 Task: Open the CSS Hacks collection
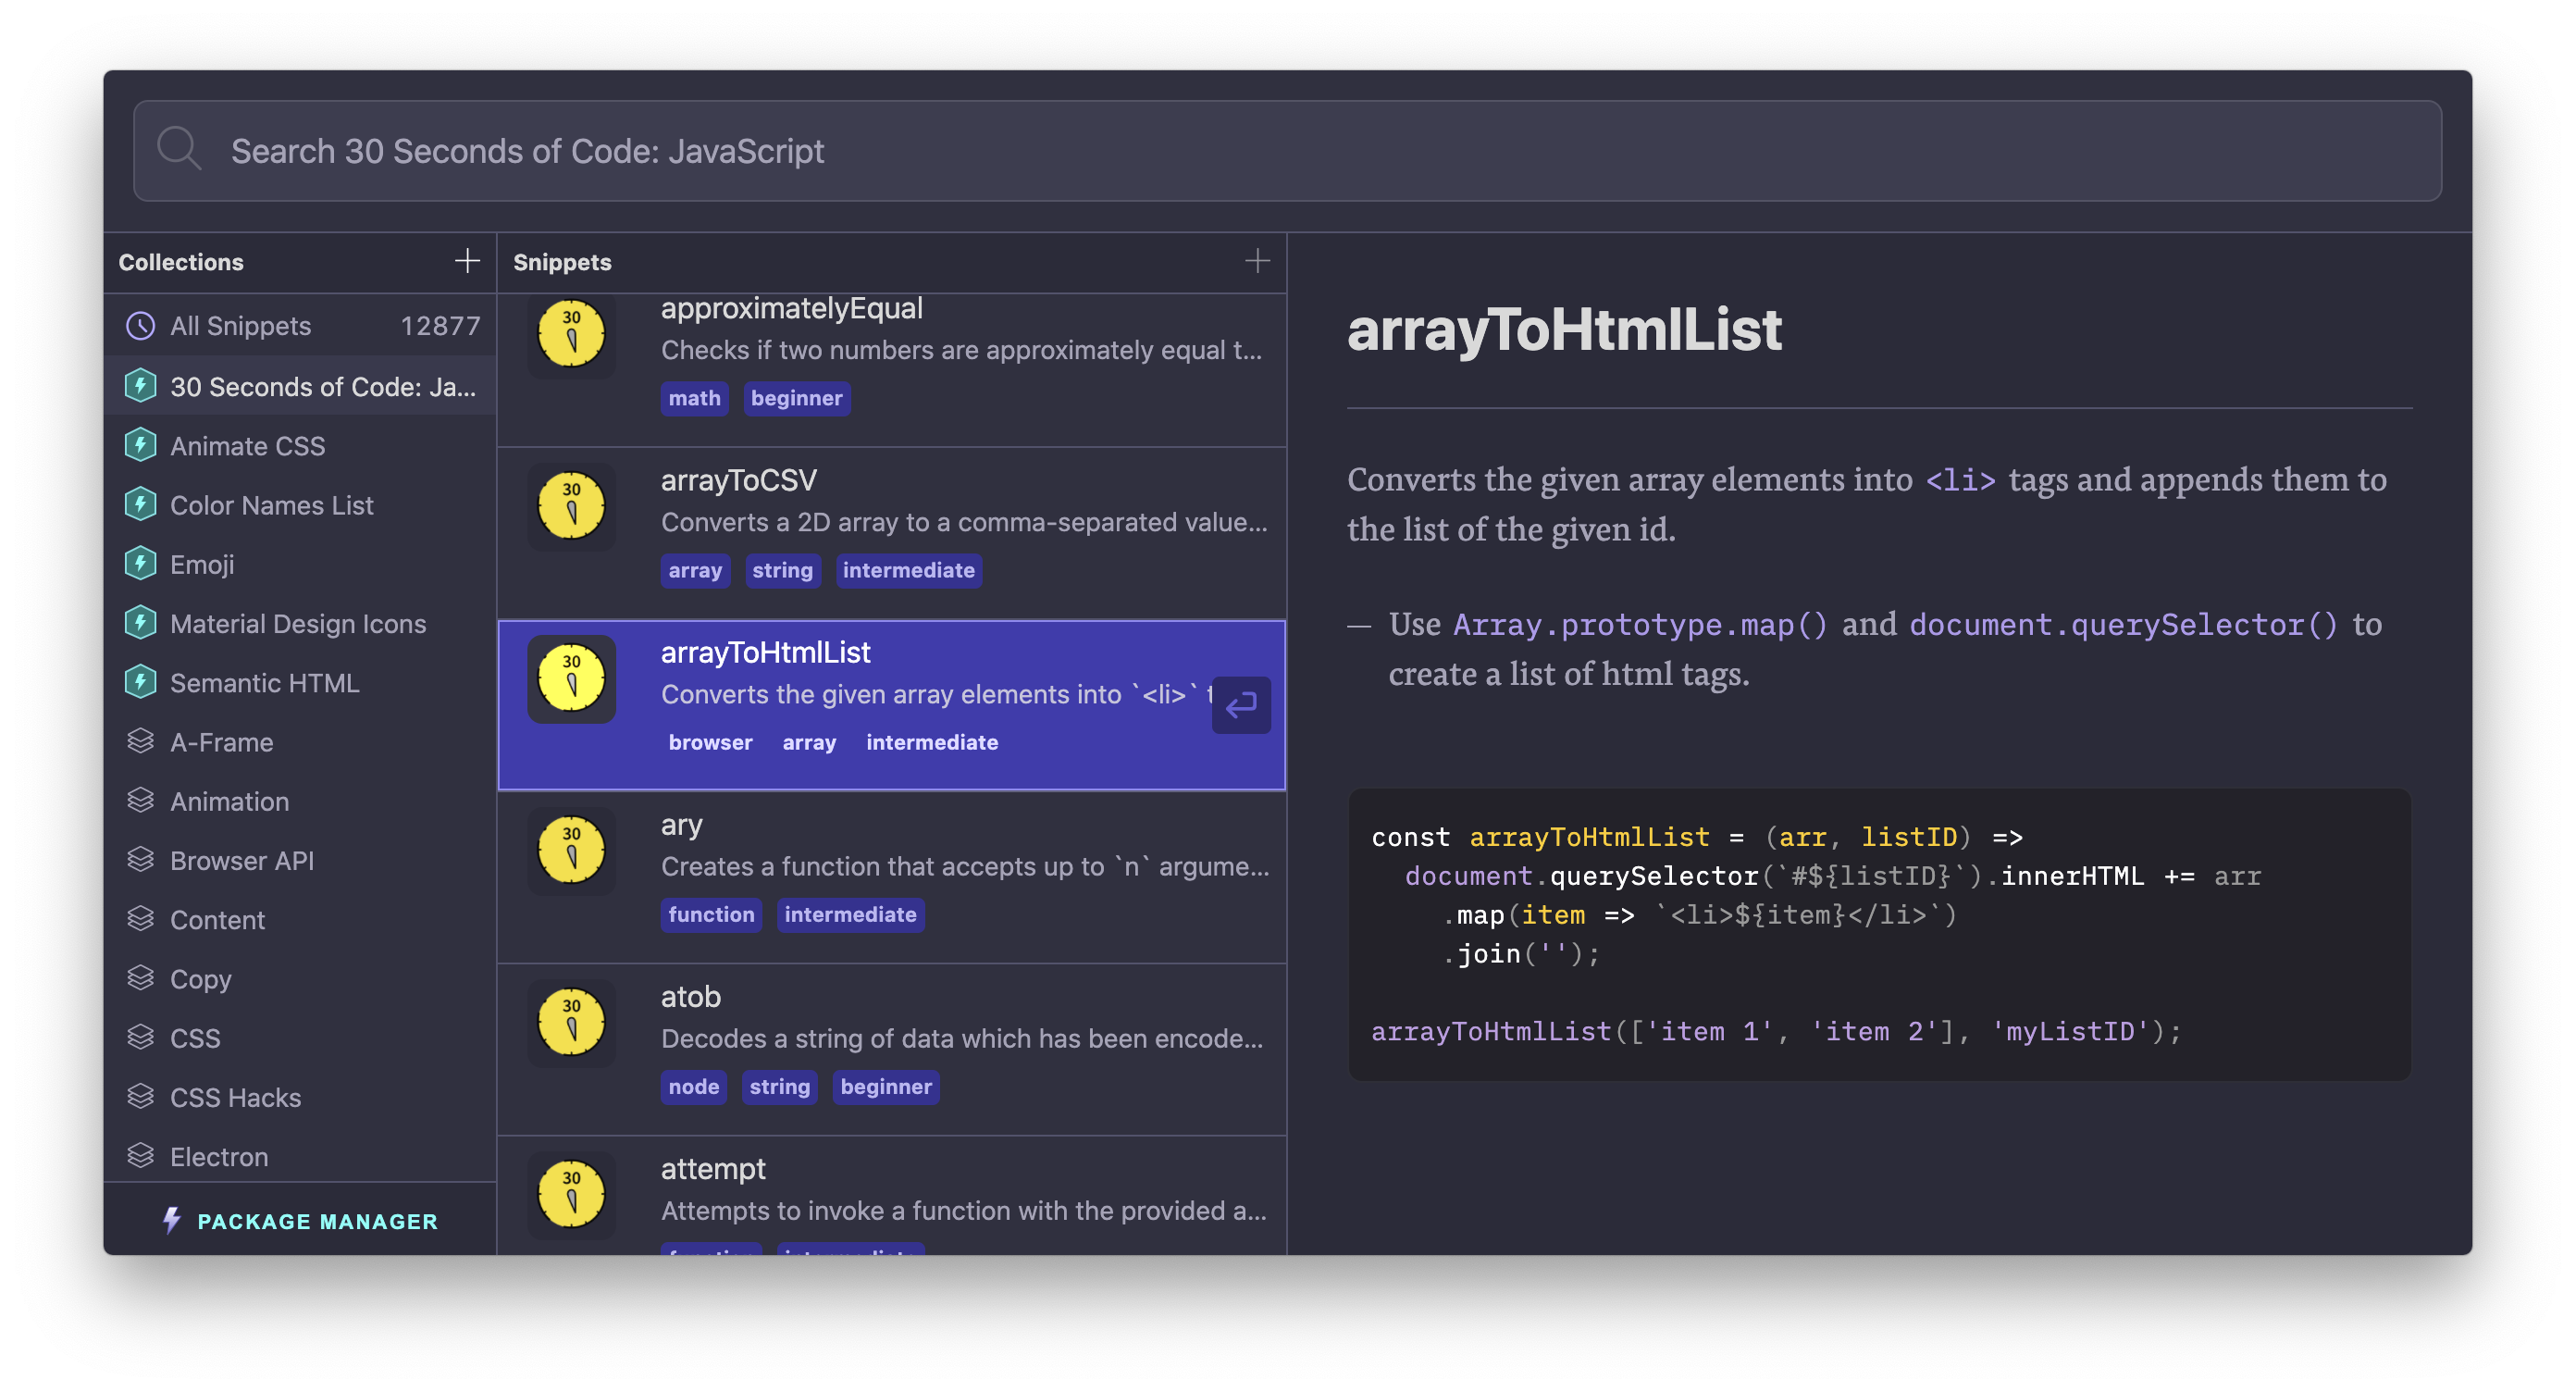click(x=235, y=1097)
